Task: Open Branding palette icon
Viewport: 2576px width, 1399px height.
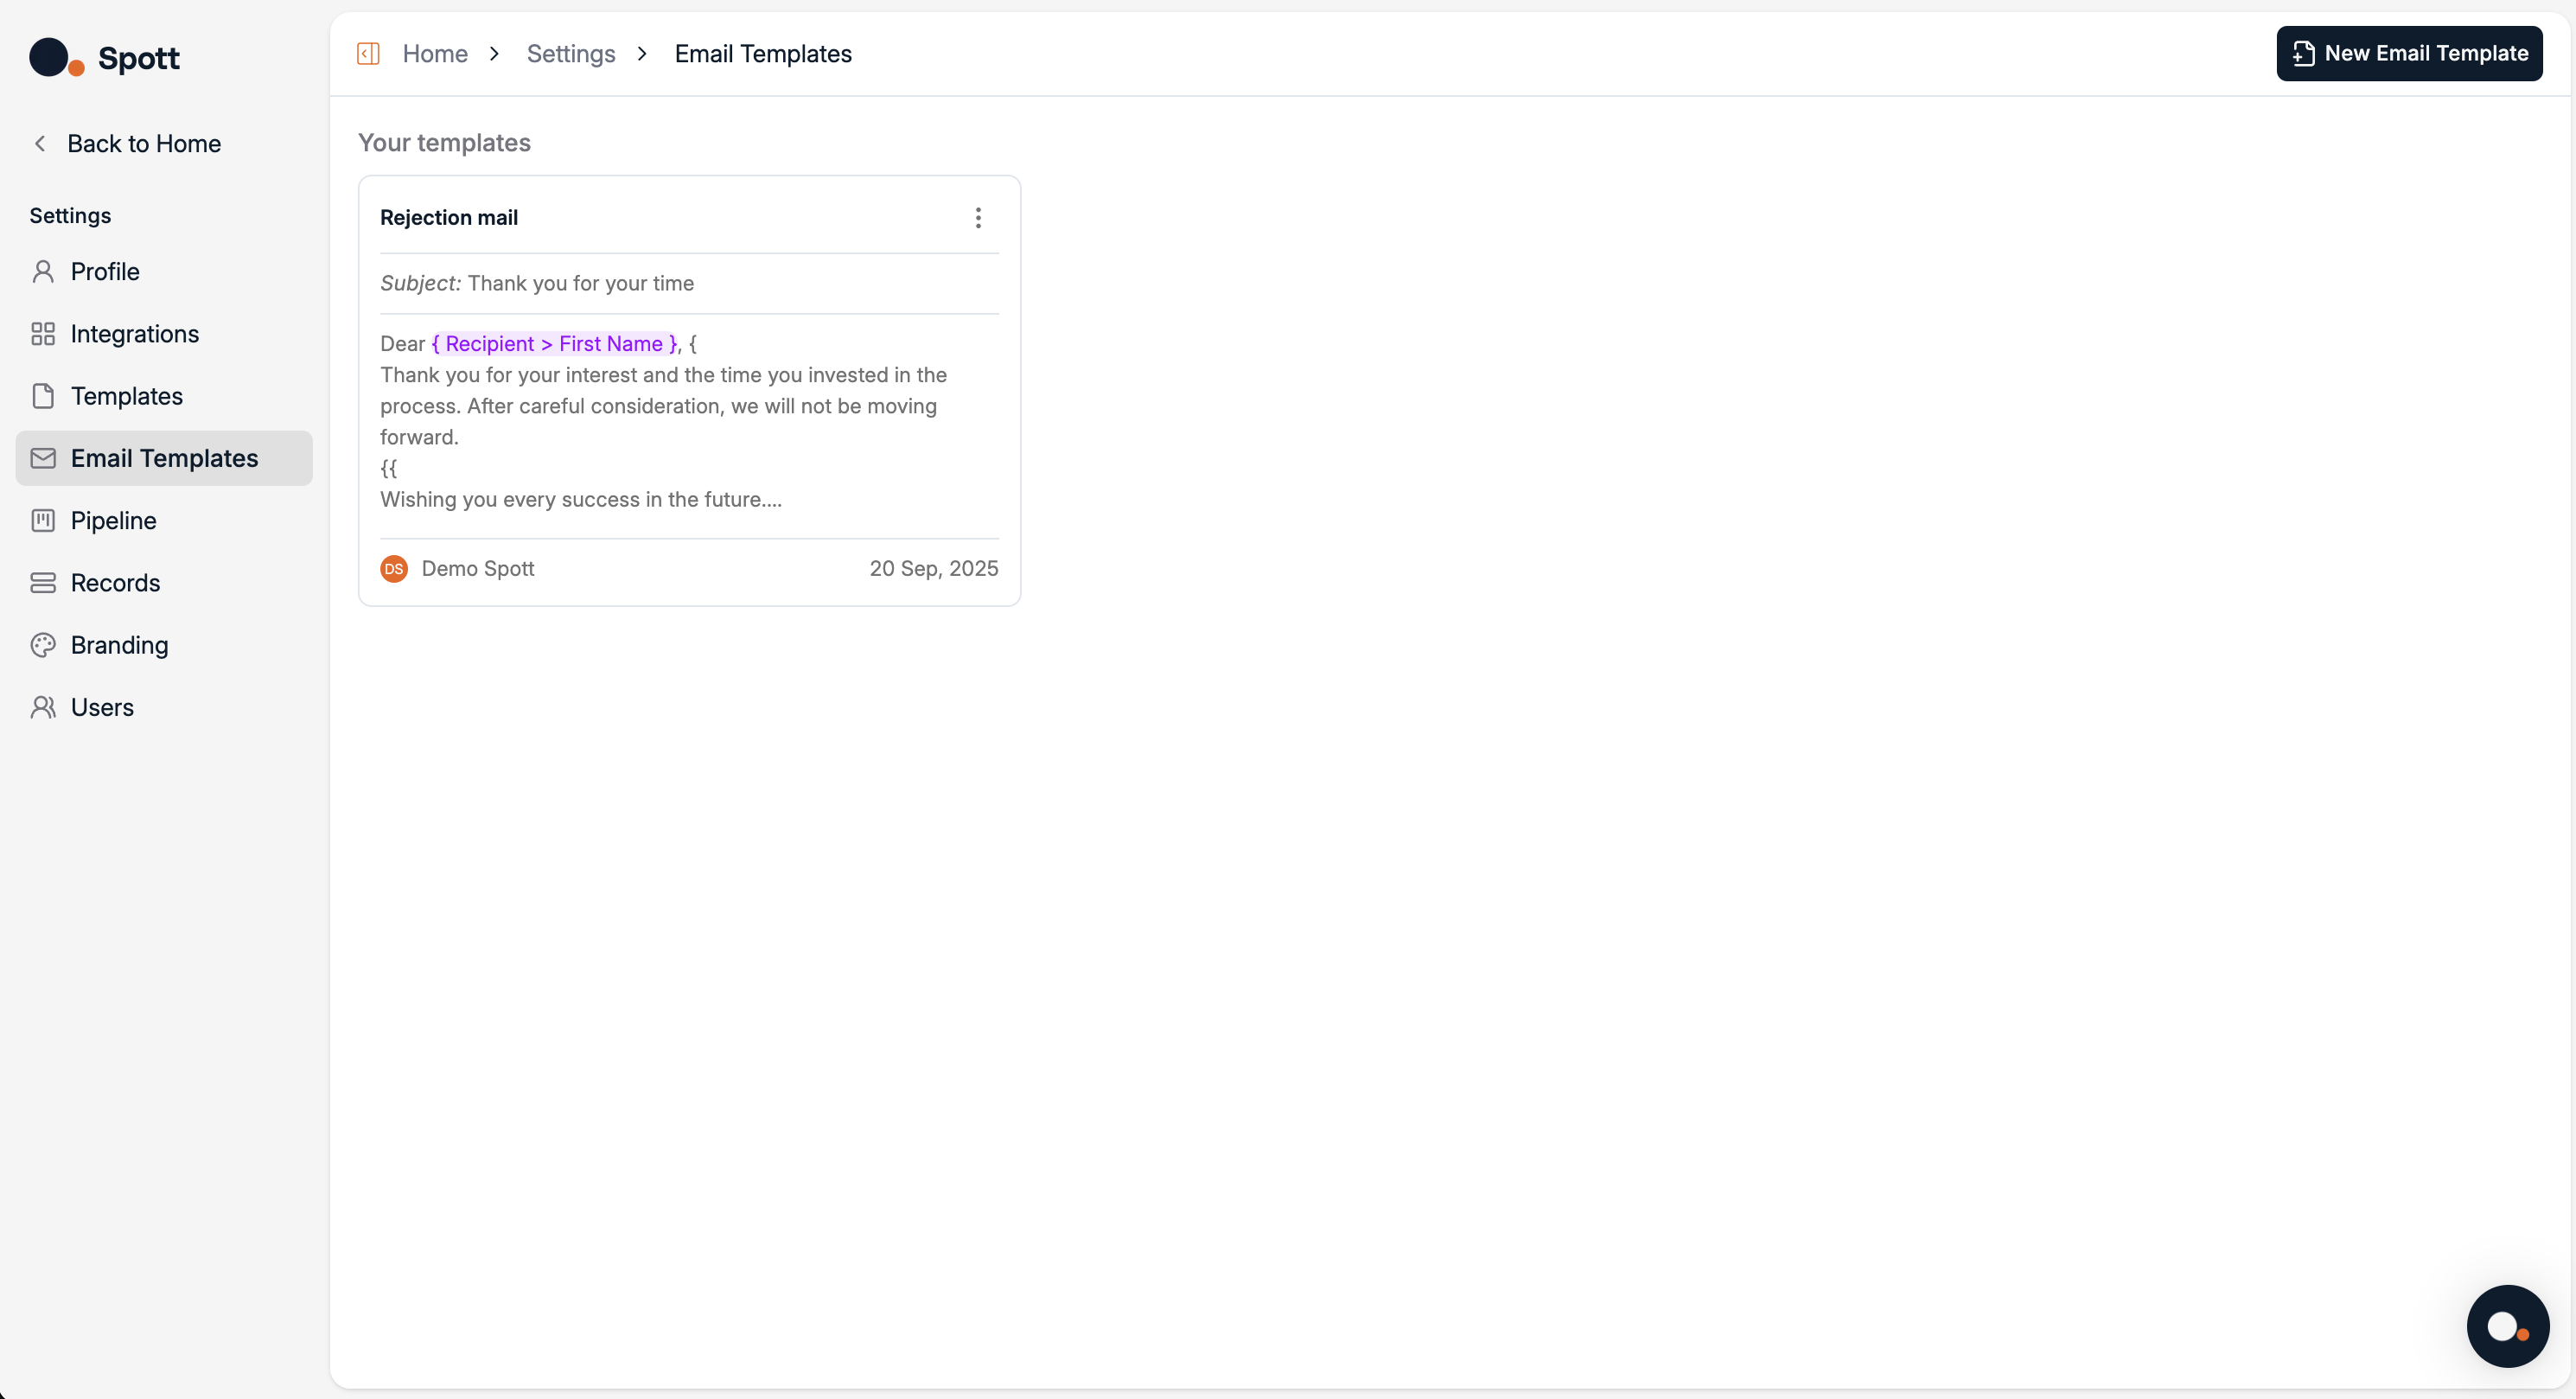Action: [42, 645]
